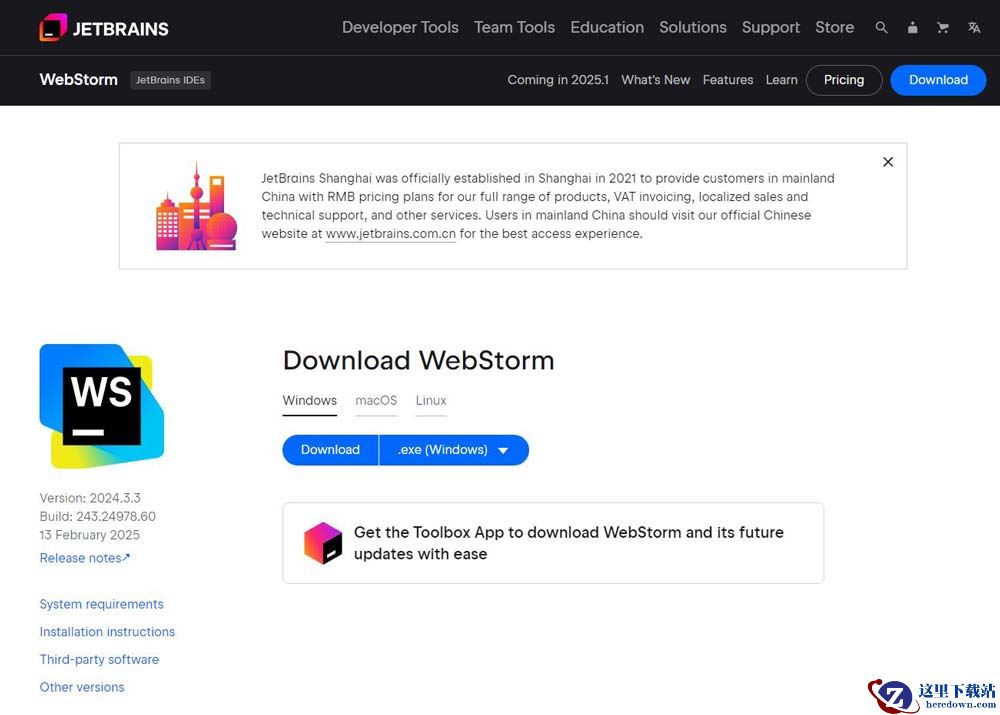This screenshot has height=715, width=1000.
Task: Open the account profile icon
Action: (x=912, y=27)
